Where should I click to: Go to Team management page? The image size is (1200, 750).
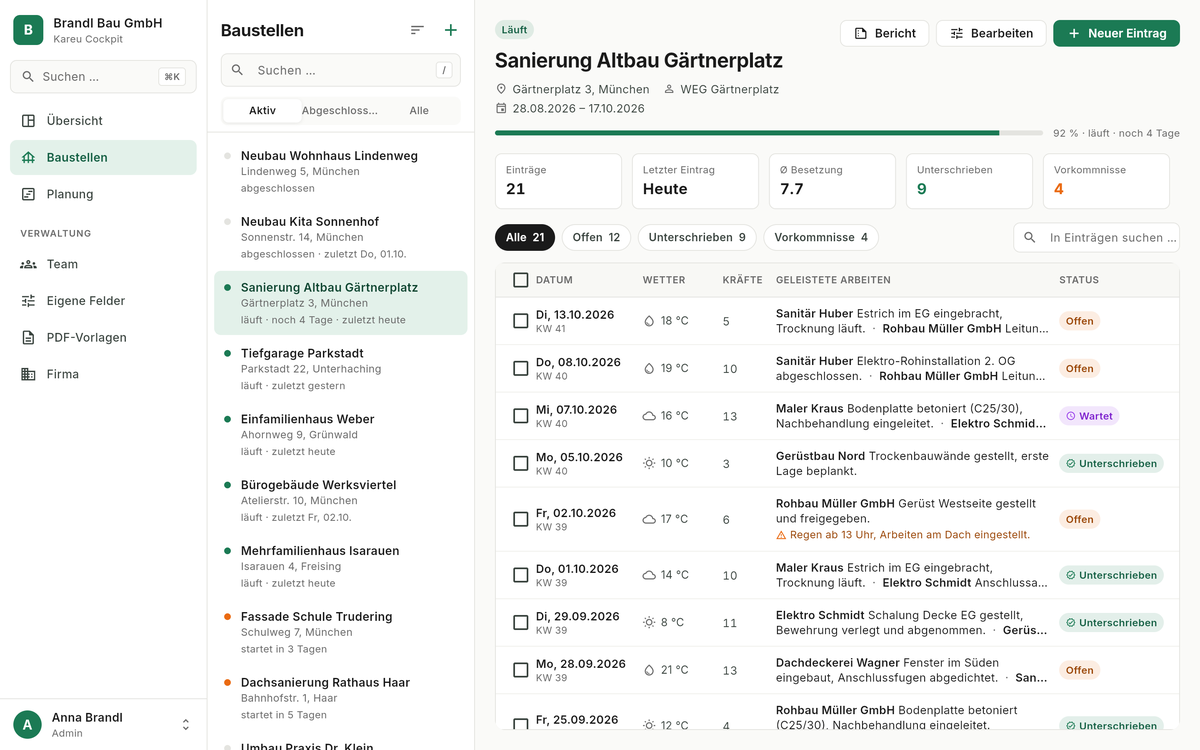(x=103, y=264)
